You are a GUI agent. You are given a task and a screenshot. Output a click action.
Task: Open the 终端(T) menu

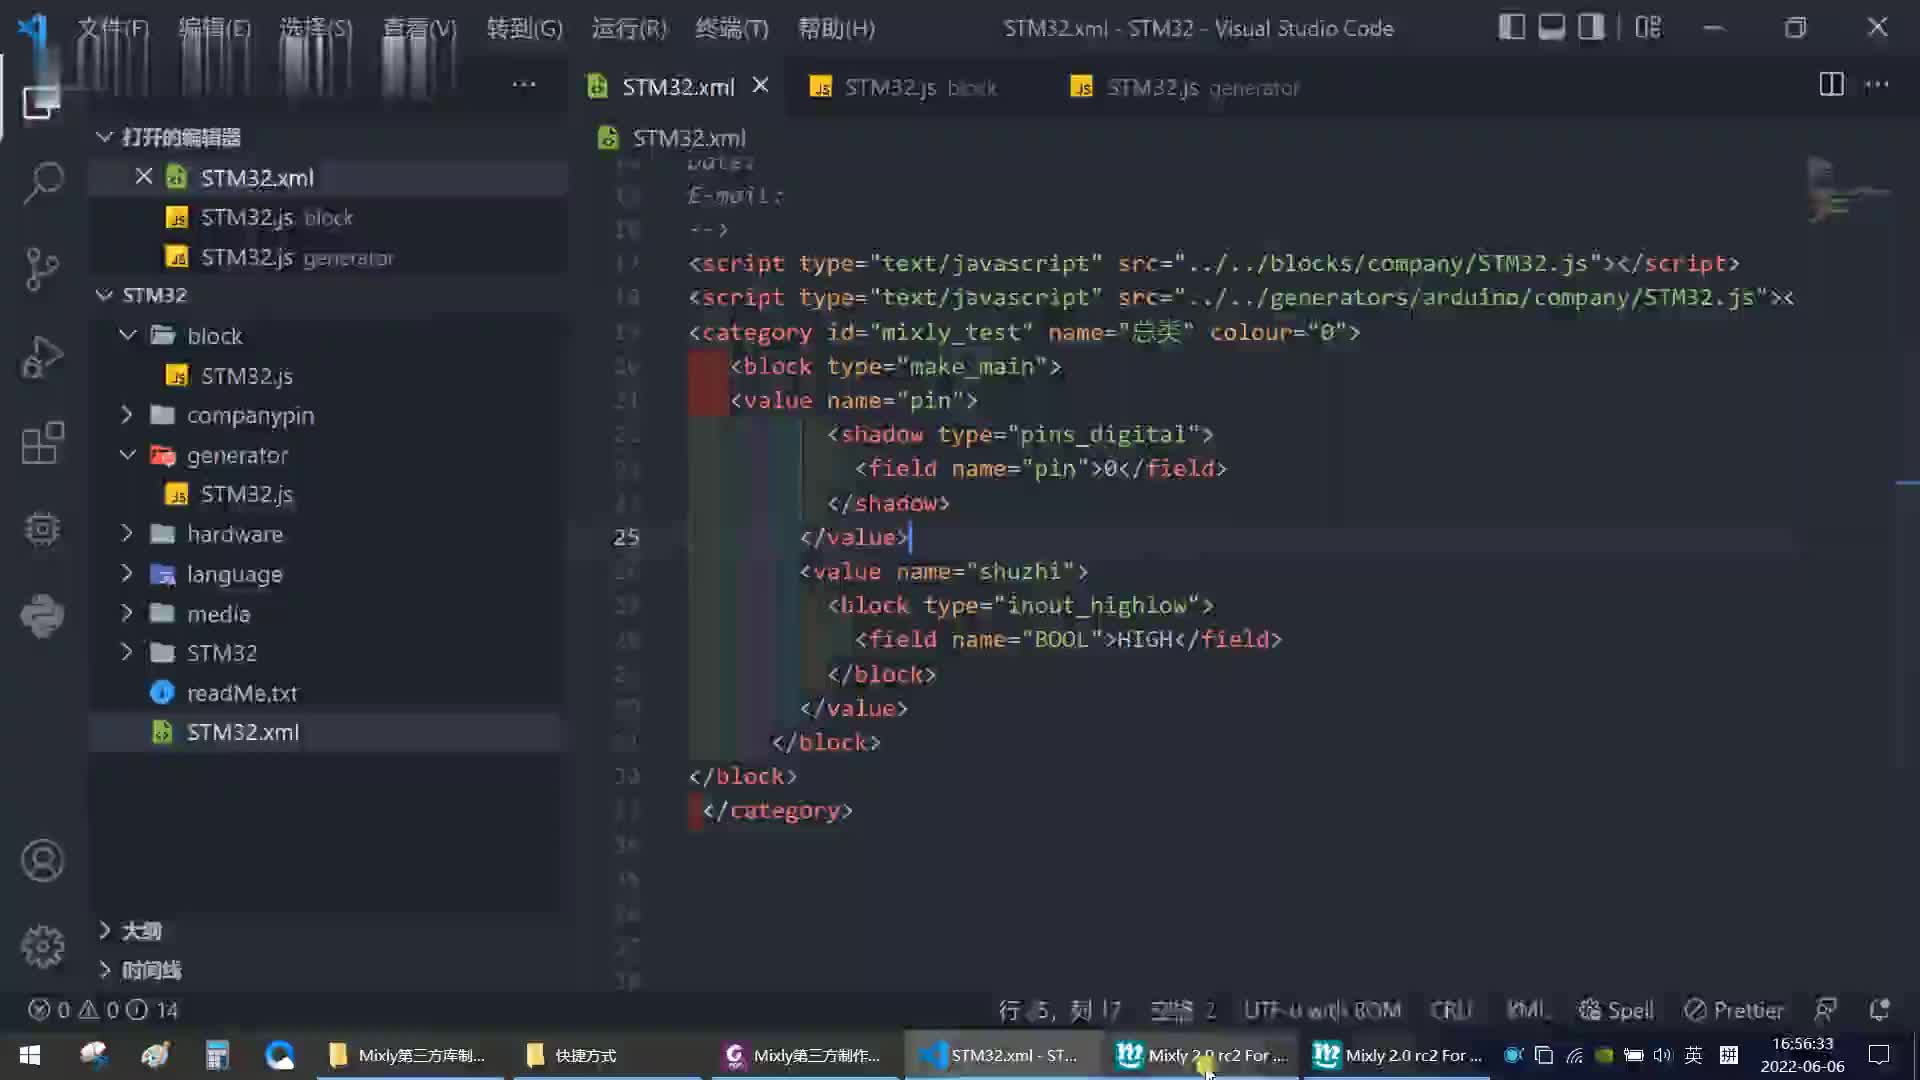click(x=732, y=28)
